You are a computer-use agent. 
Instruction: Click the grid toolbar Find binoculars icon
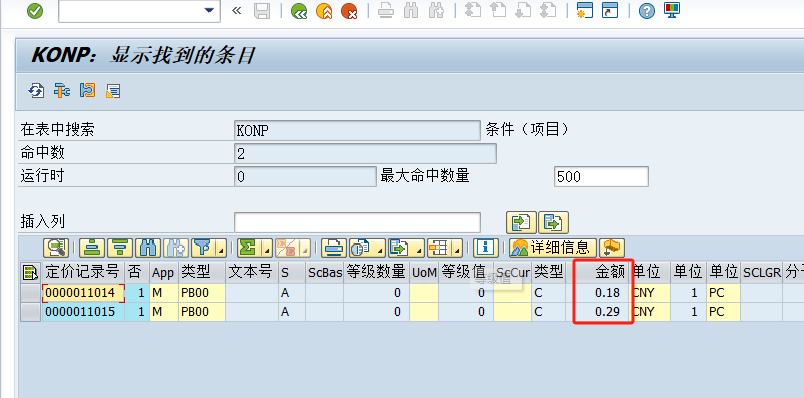[148, 248]
